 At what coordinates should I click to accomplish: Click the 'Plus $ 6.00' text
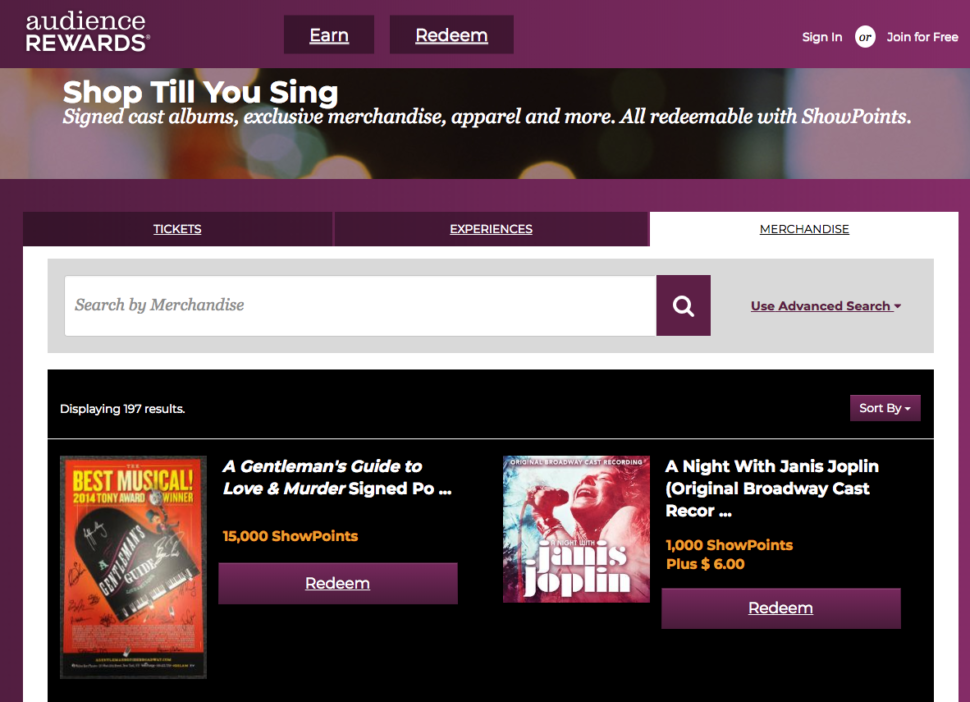[x=705, y=564]
